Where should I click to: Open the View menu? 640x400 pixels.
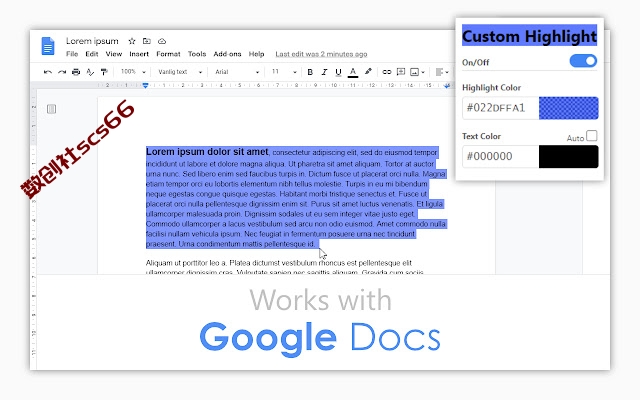point(114,54)
